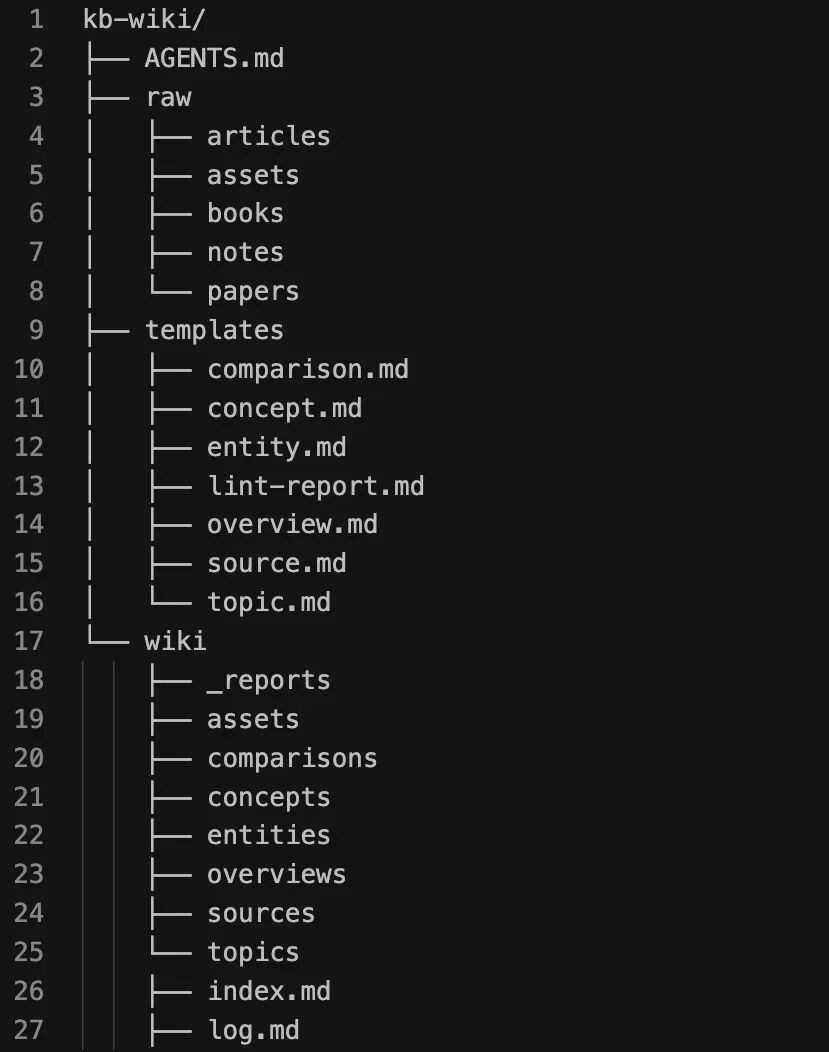The height and width of the screenshot is (1052, 829).
Task: Click the templates folder line
Action: pyautogui.click(x=214, y=330)
